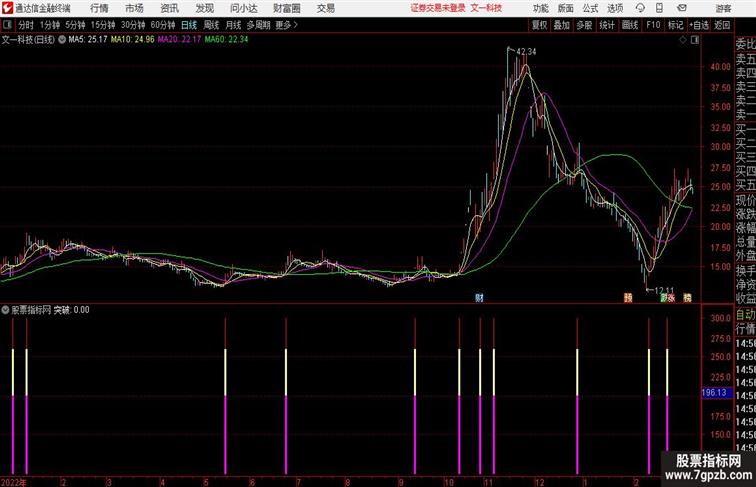756x487 pixels.
Task: Open the 问小达 menu
Action: click(244, 8)
